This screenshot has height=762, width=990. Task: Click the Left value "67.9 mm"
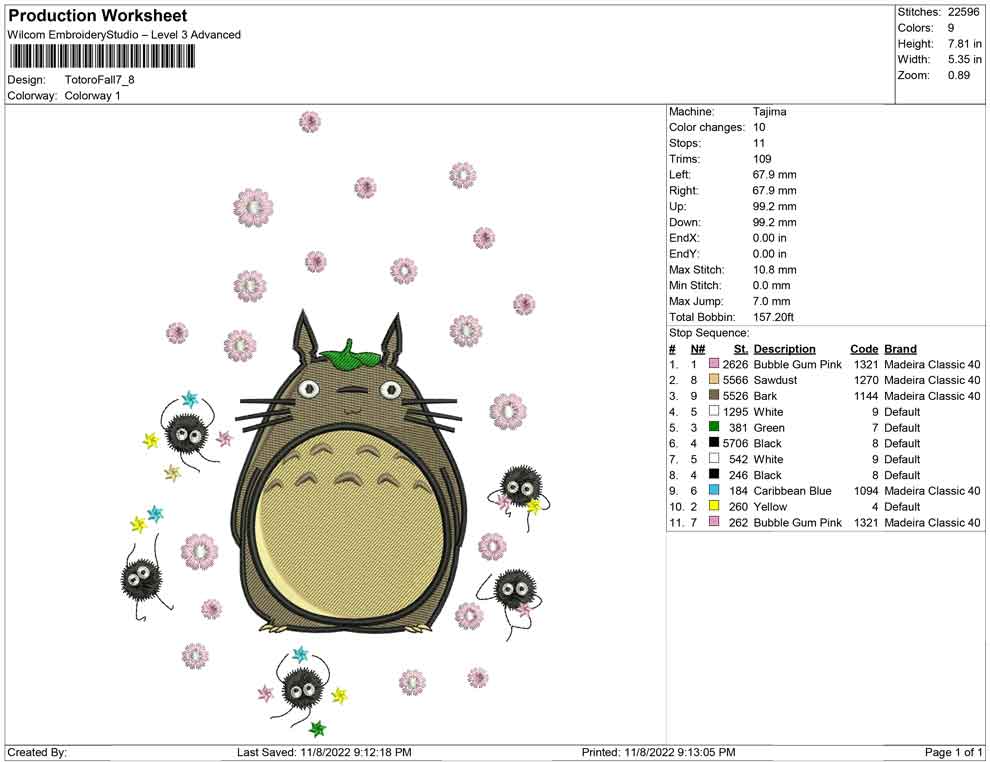coord(775,175)
